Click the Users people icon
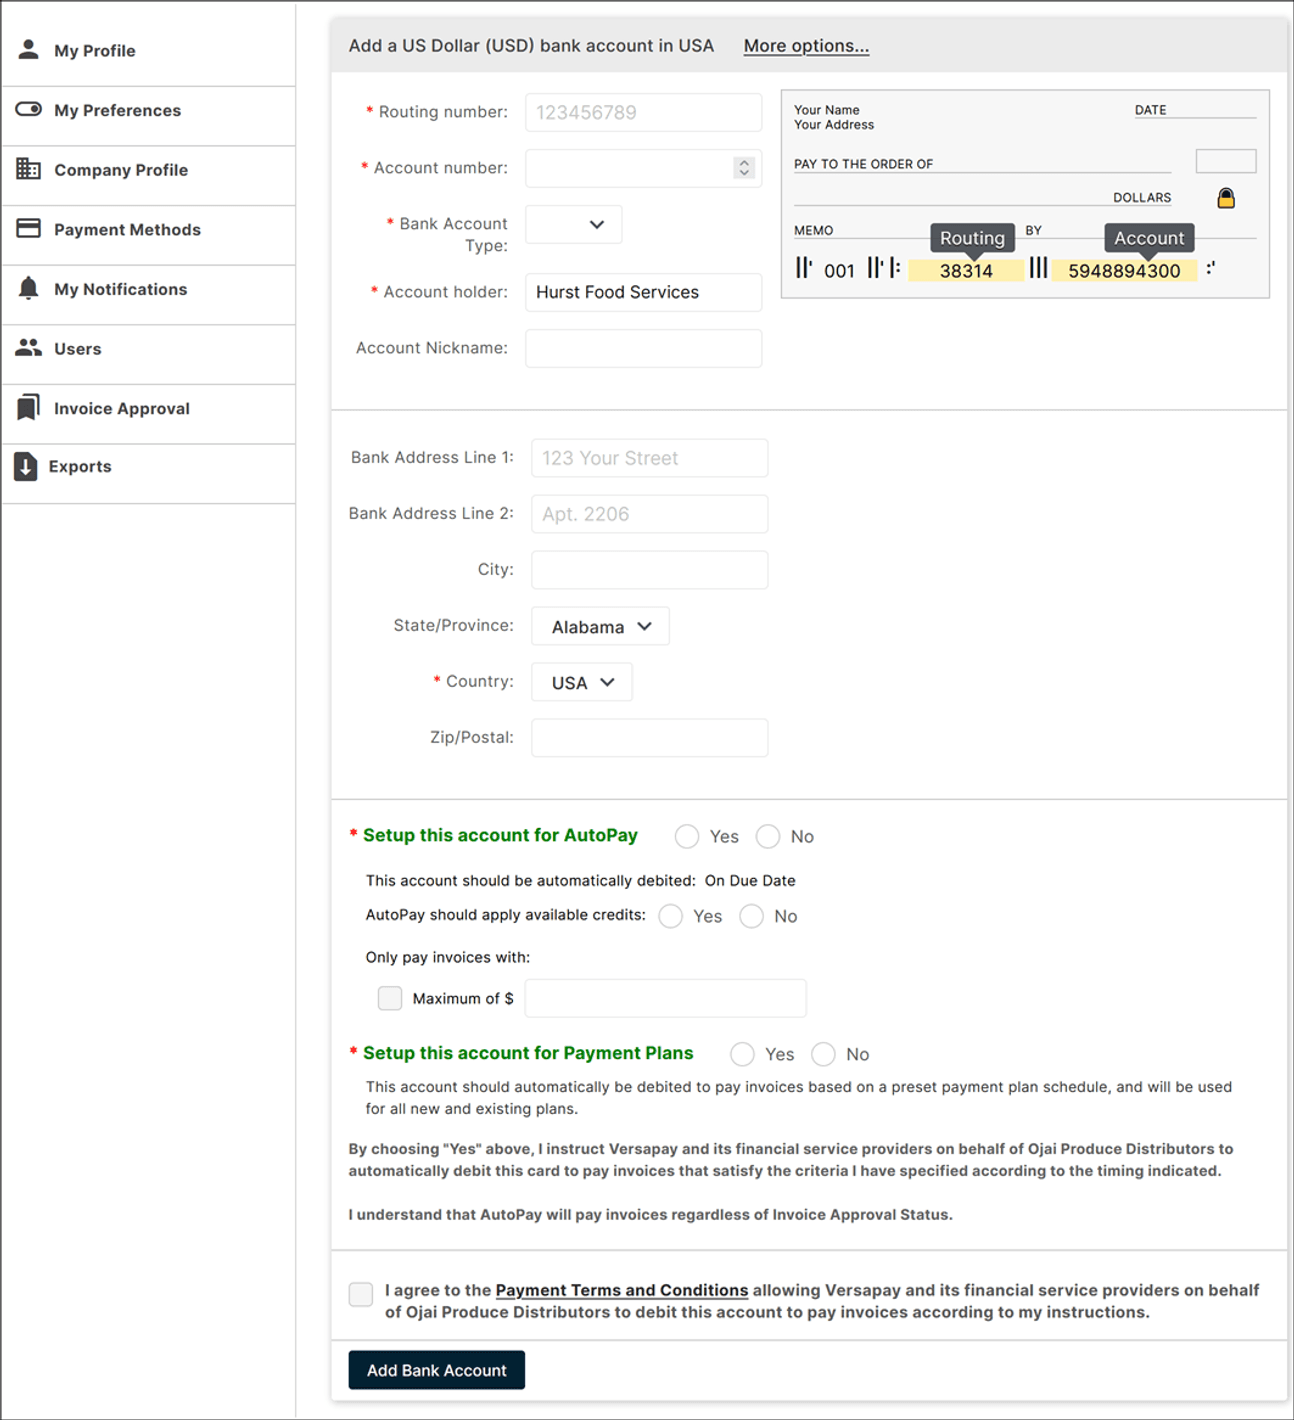1294x1420 pixels. click(x=29, y=347)
